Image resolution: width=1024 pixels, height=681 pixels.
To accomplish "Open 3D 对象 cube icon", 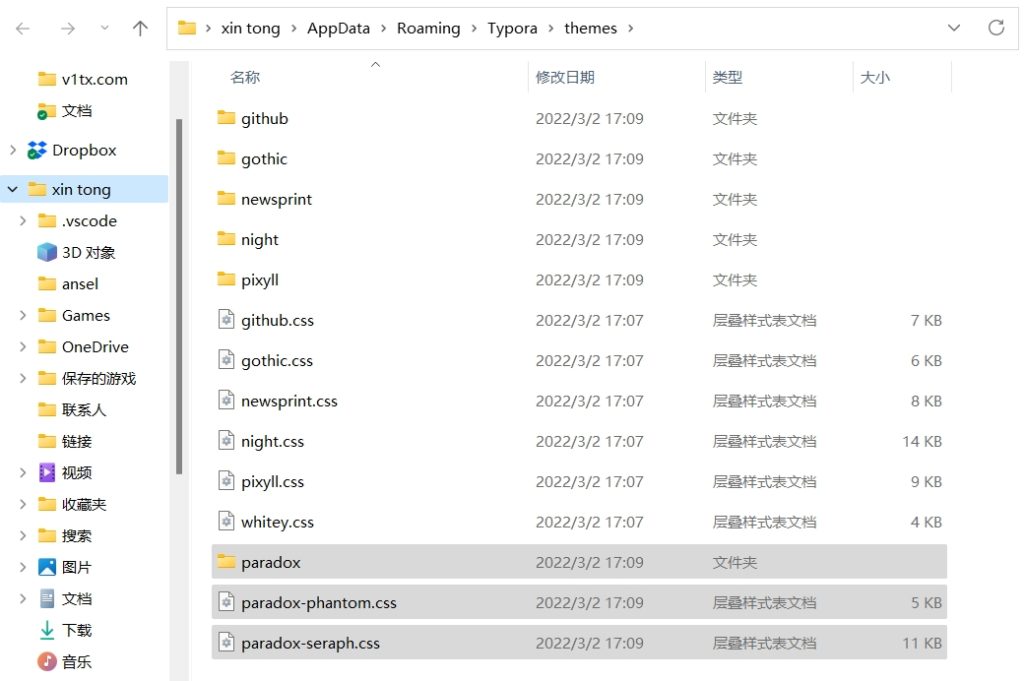I will pos(47,252).
